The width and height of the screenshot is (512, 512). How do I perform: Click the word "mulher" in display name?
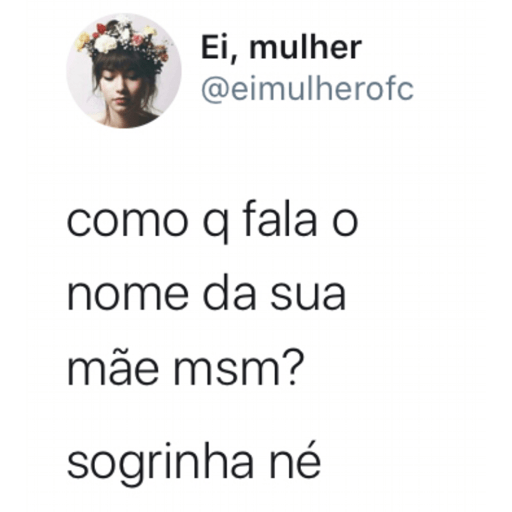coord(305,47)
